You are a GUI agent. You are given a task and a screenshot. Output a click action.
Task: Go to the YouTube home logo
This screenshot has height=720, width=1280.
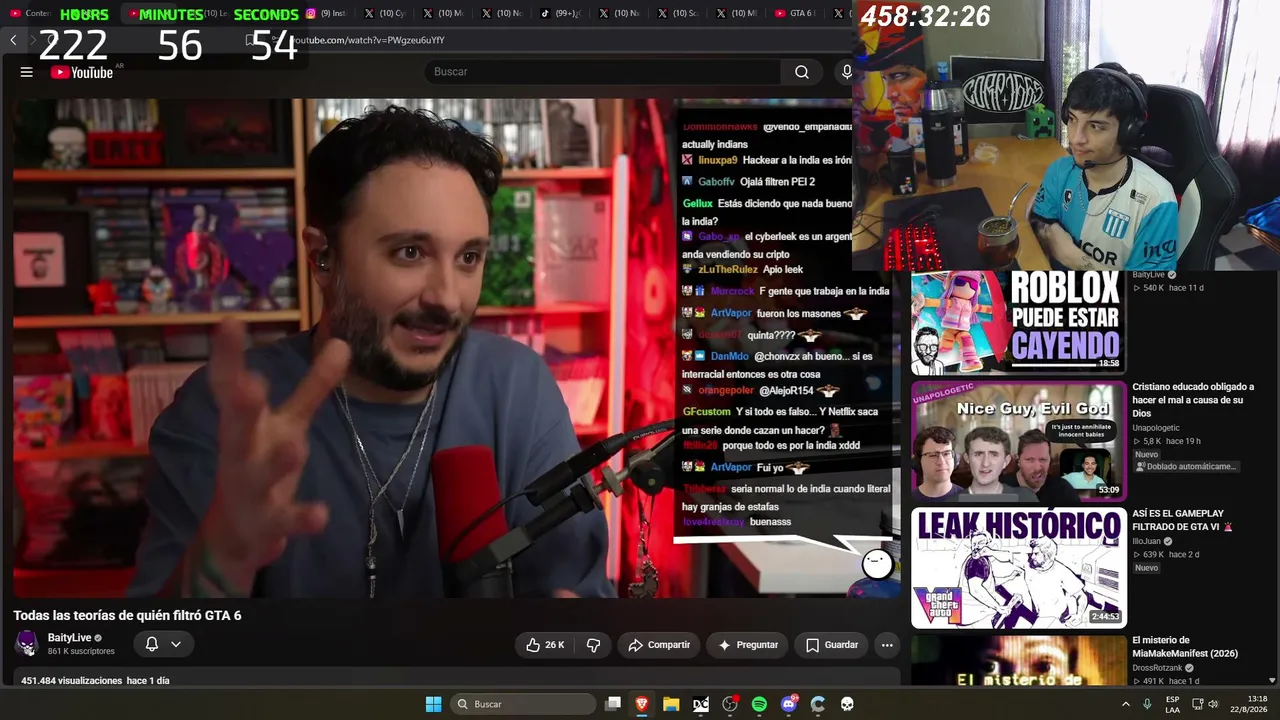tap(82, 72)
